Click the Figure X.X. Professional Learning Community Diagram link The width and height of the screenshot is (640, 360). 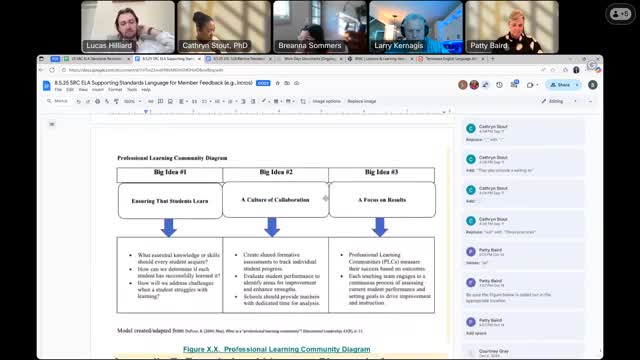[277, 349]
